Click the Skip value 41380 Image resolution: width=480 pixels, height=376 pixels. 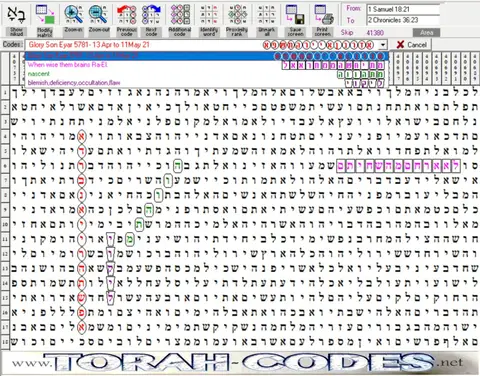[x=375, y=33]
